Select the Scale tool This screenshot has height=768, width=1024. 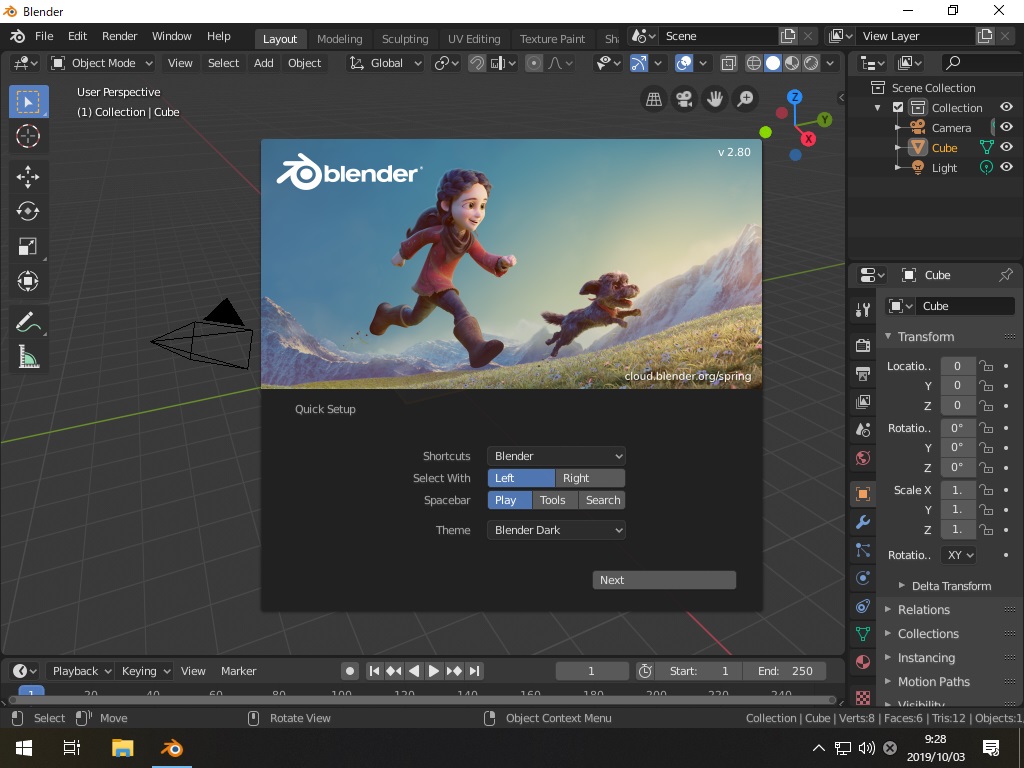click(x=28, y=246)
